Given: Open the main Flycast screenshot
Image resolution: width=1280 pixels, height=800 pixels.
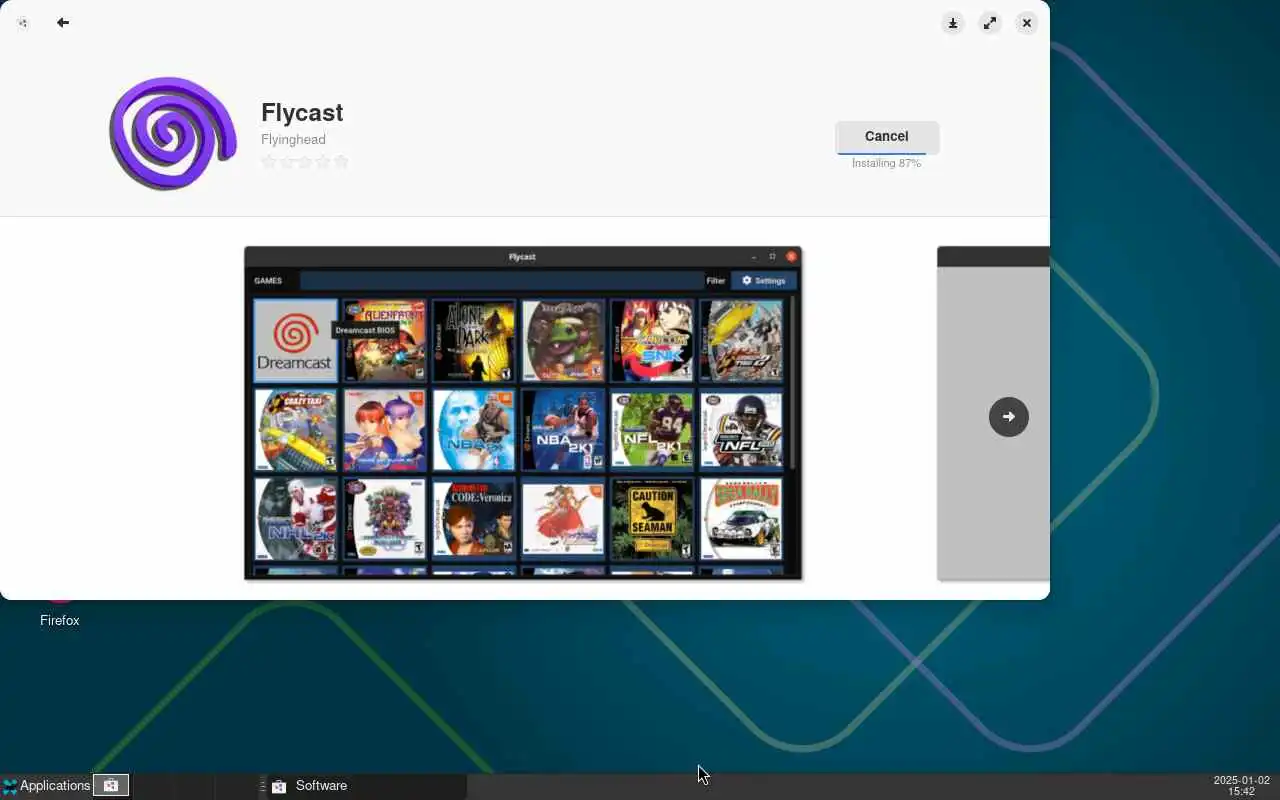Looking at the screenshot, I should coord(523,412).
